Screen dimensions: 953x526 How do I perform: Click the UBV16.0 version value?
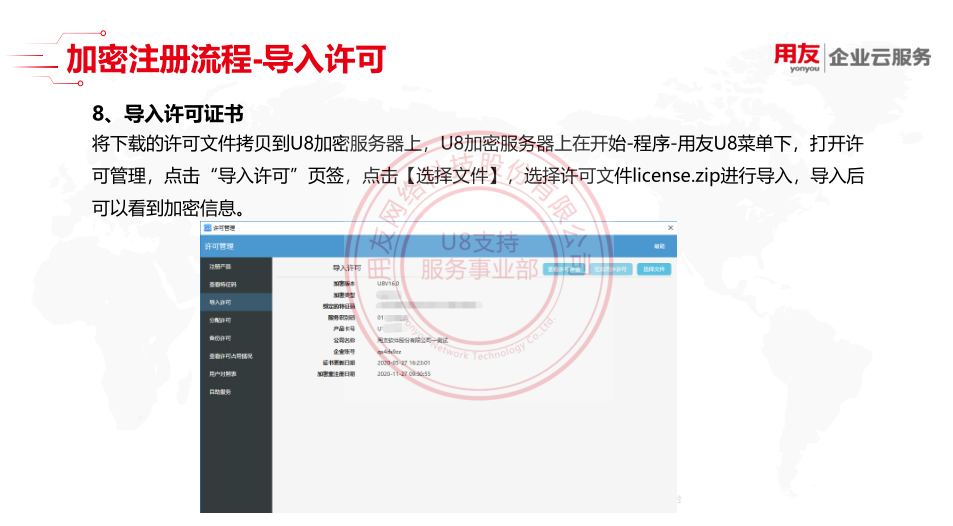[x=388, y=283]
